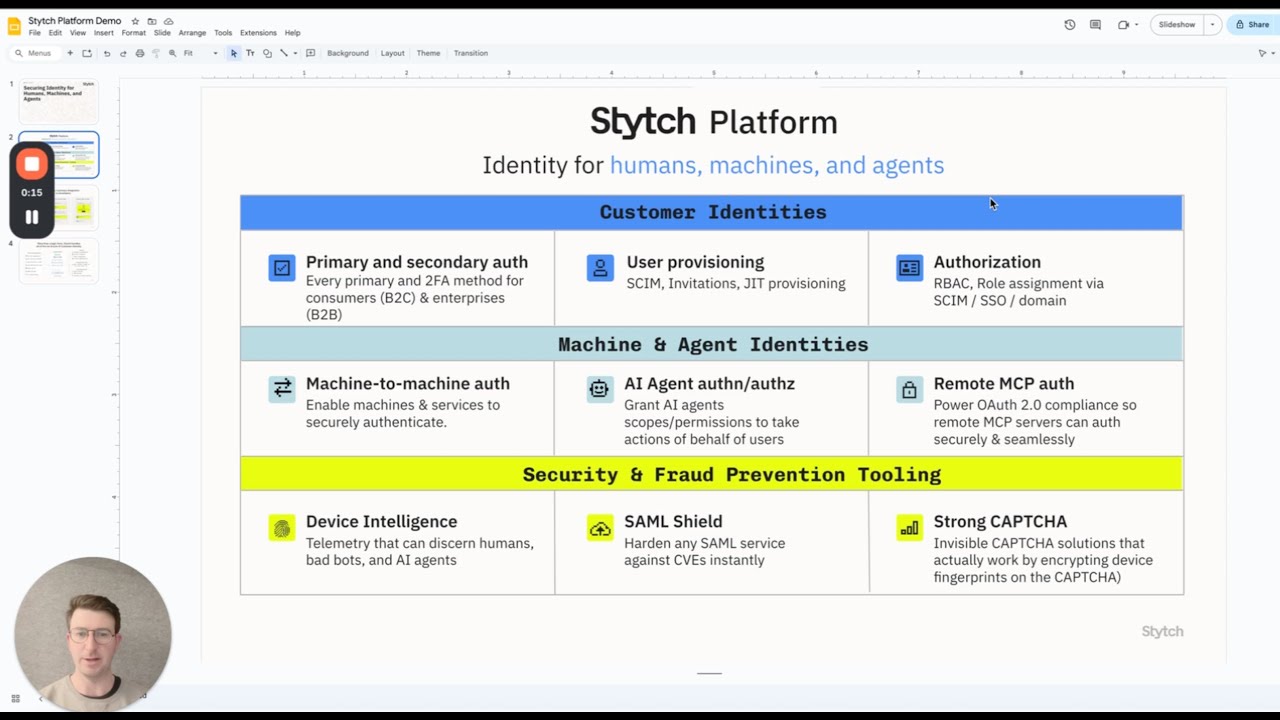Select the bar chart icon beside Strong CAPTCHA
Image resolution: width=1280 pixels, height=720 pixels.
909,528
